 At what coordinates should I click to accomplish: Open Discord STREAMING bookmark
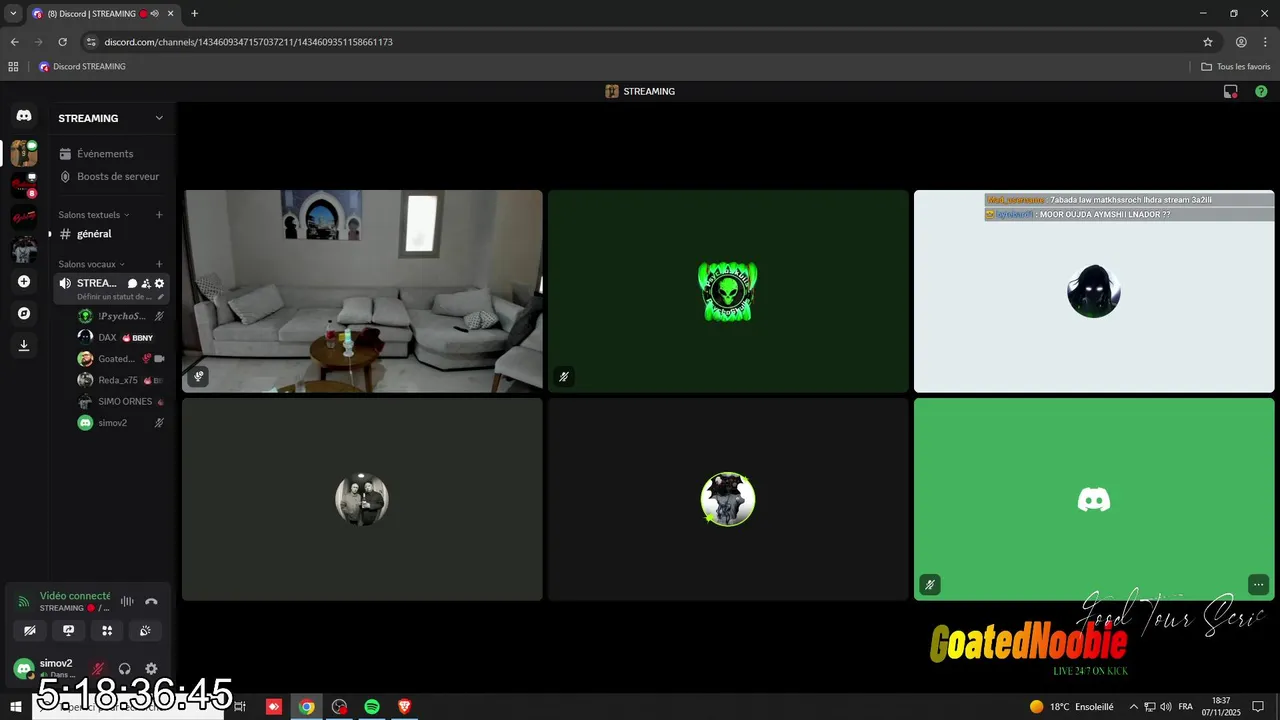pos(82,67)
